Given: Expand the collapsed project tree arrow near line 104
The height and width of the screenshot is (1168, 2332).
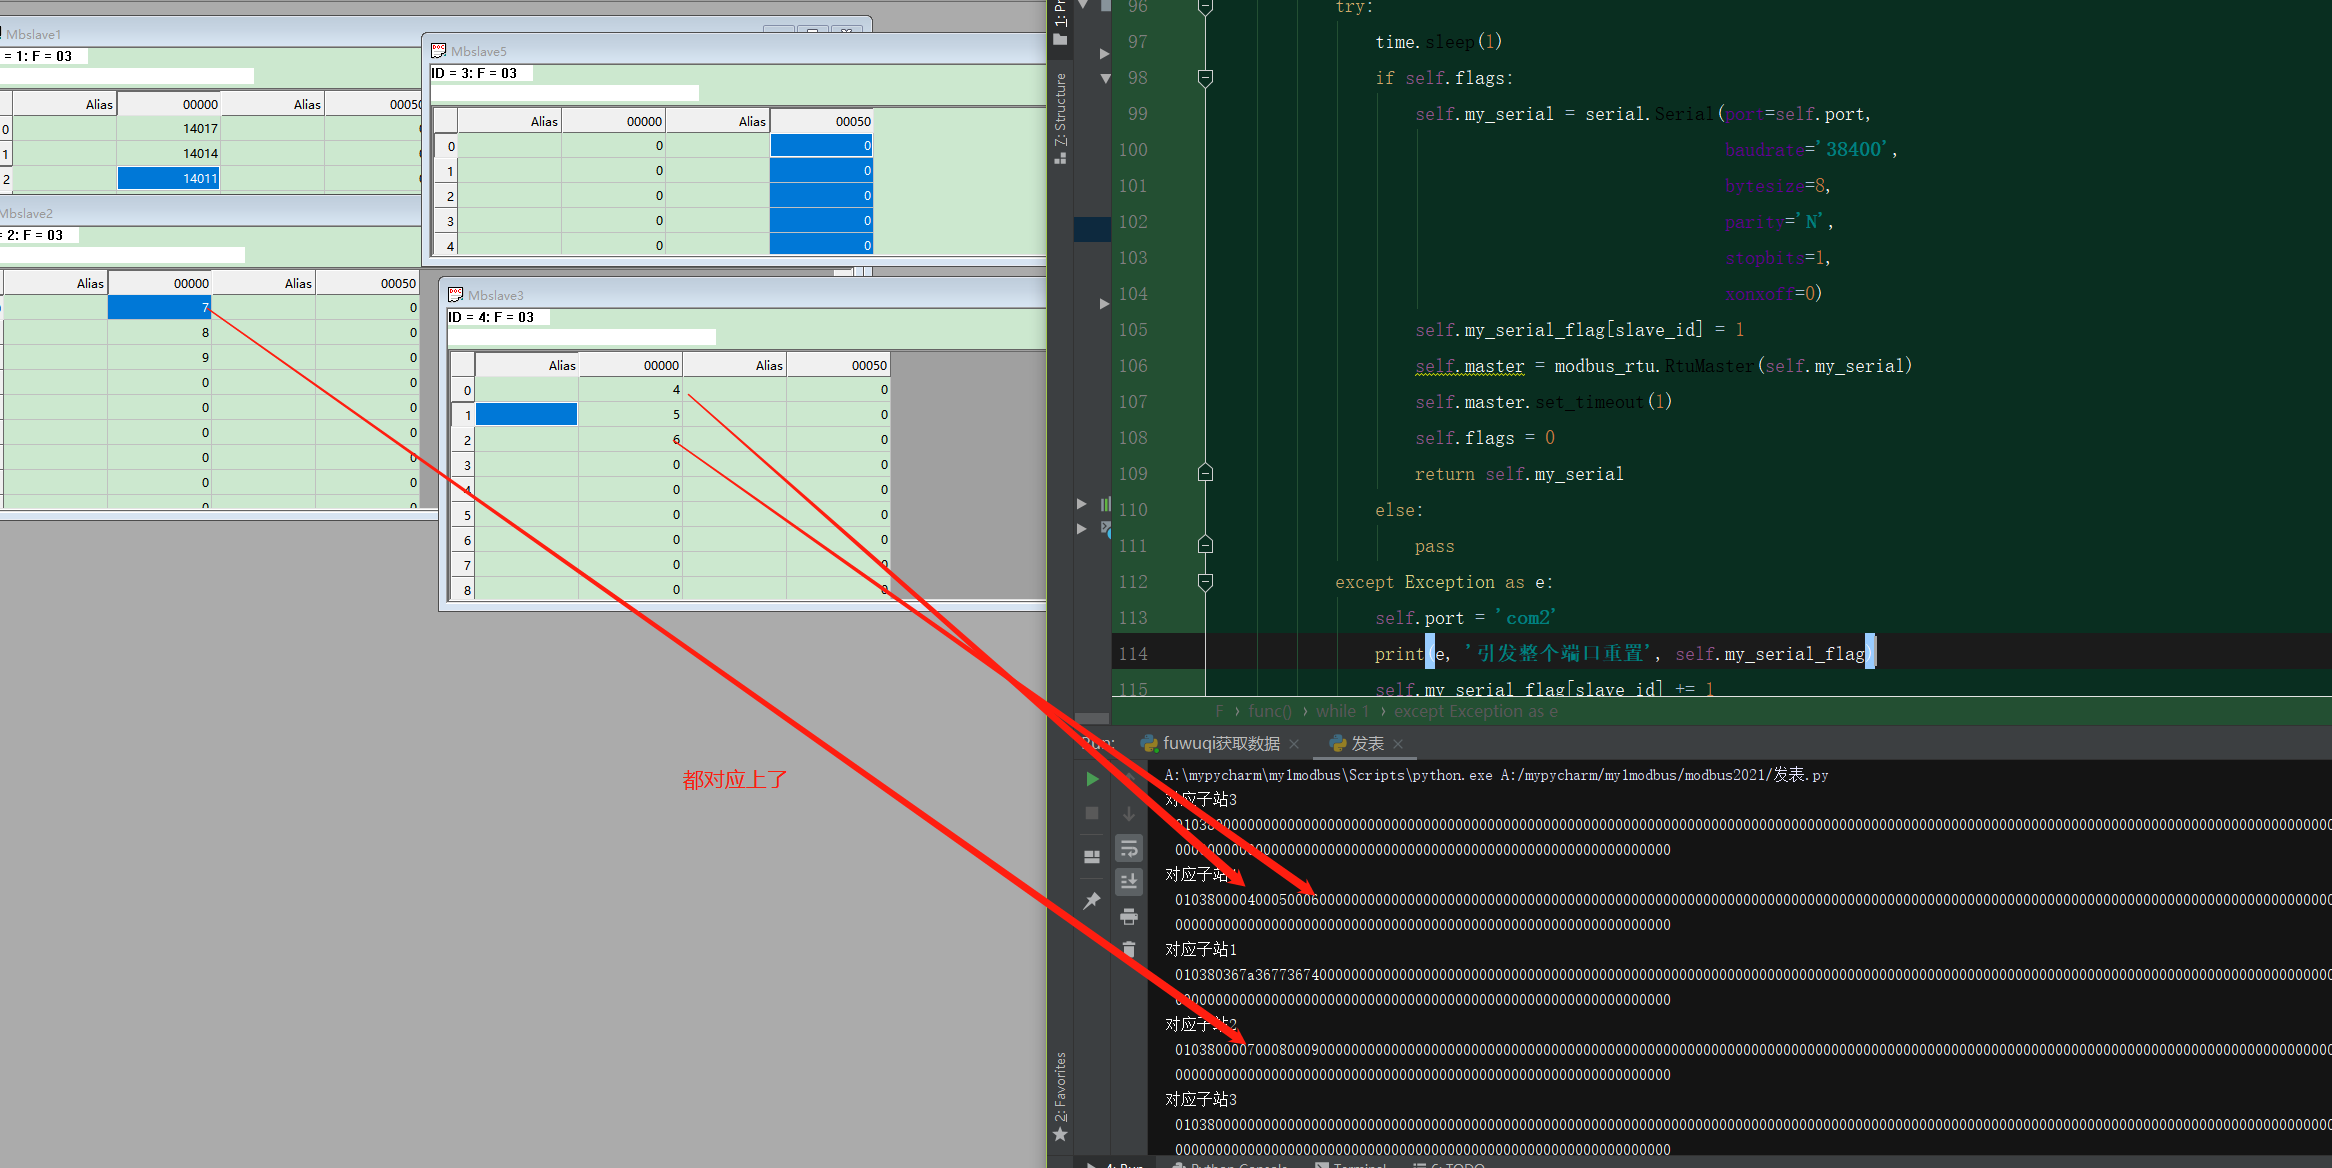Looking at the screenshot, I should tap(1104, 303).
